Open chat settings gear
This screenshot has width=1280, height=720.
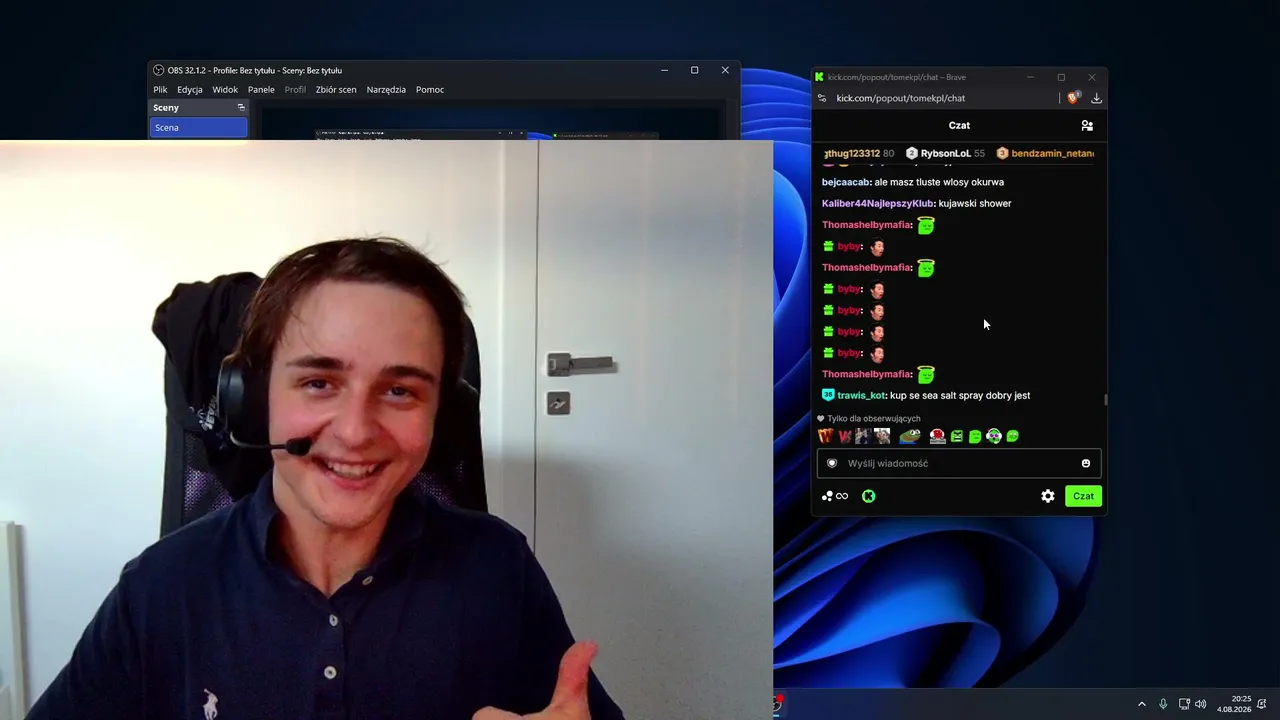tap(1048, 496)
